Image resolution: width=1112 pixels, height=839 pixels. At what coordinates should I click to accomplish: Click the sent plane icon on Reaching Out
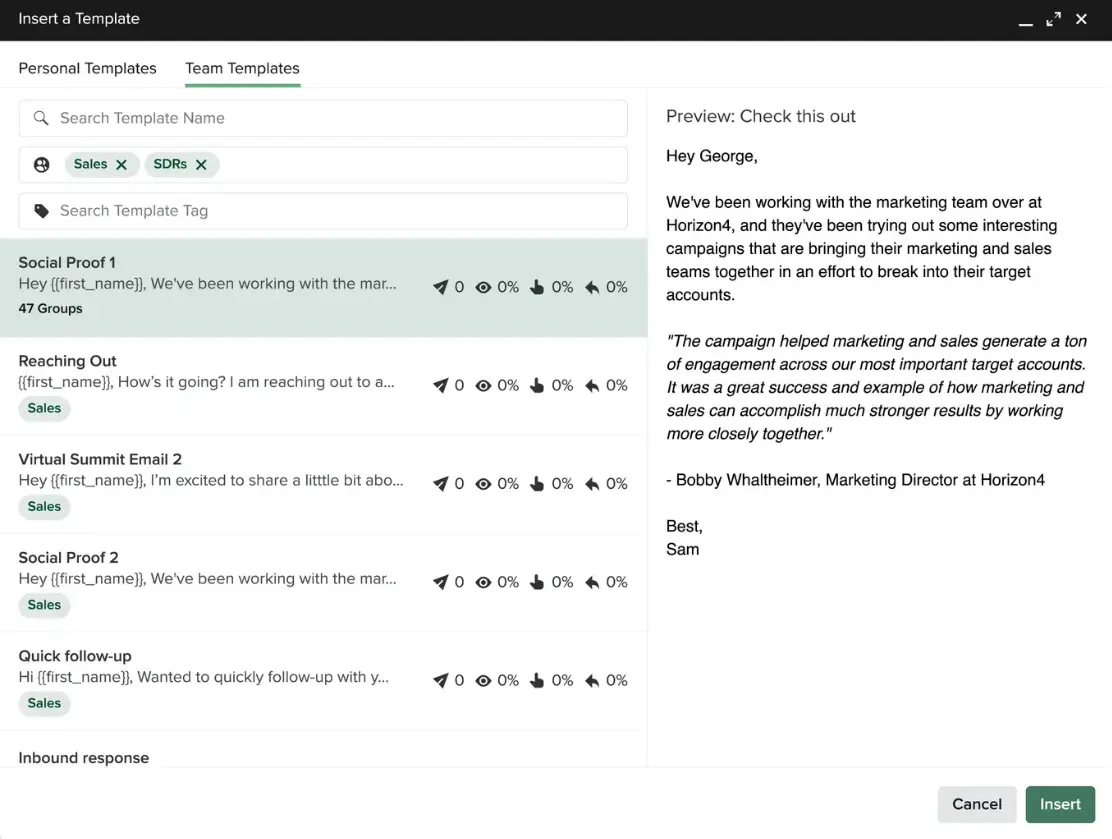coord(440,385)
